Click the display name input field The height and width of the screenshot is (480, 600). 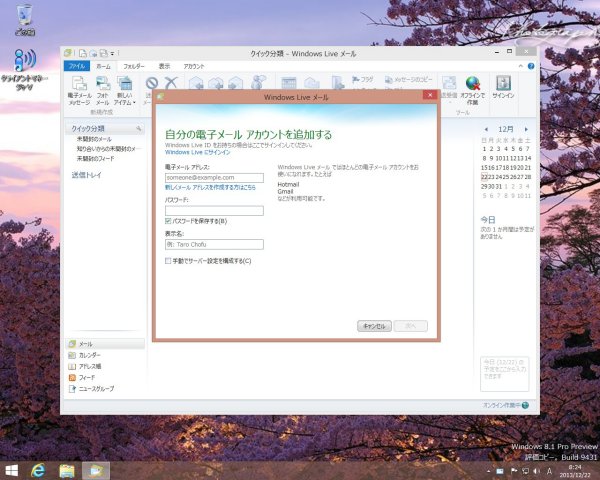point(214,244)
